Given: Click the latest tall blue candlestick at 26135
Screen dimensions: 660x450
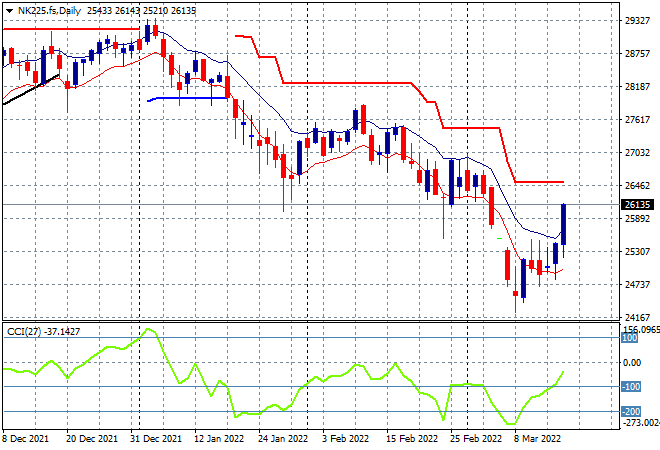Looking at the screenshot, I should [563, 224].
